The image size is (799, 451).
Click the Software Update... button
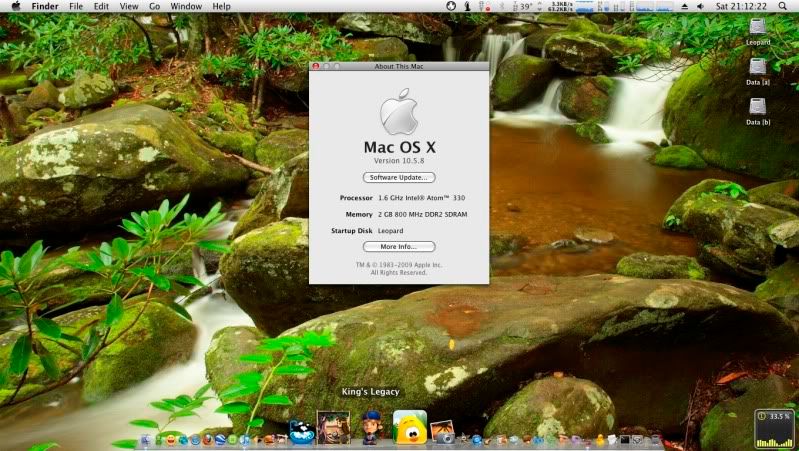399,177
